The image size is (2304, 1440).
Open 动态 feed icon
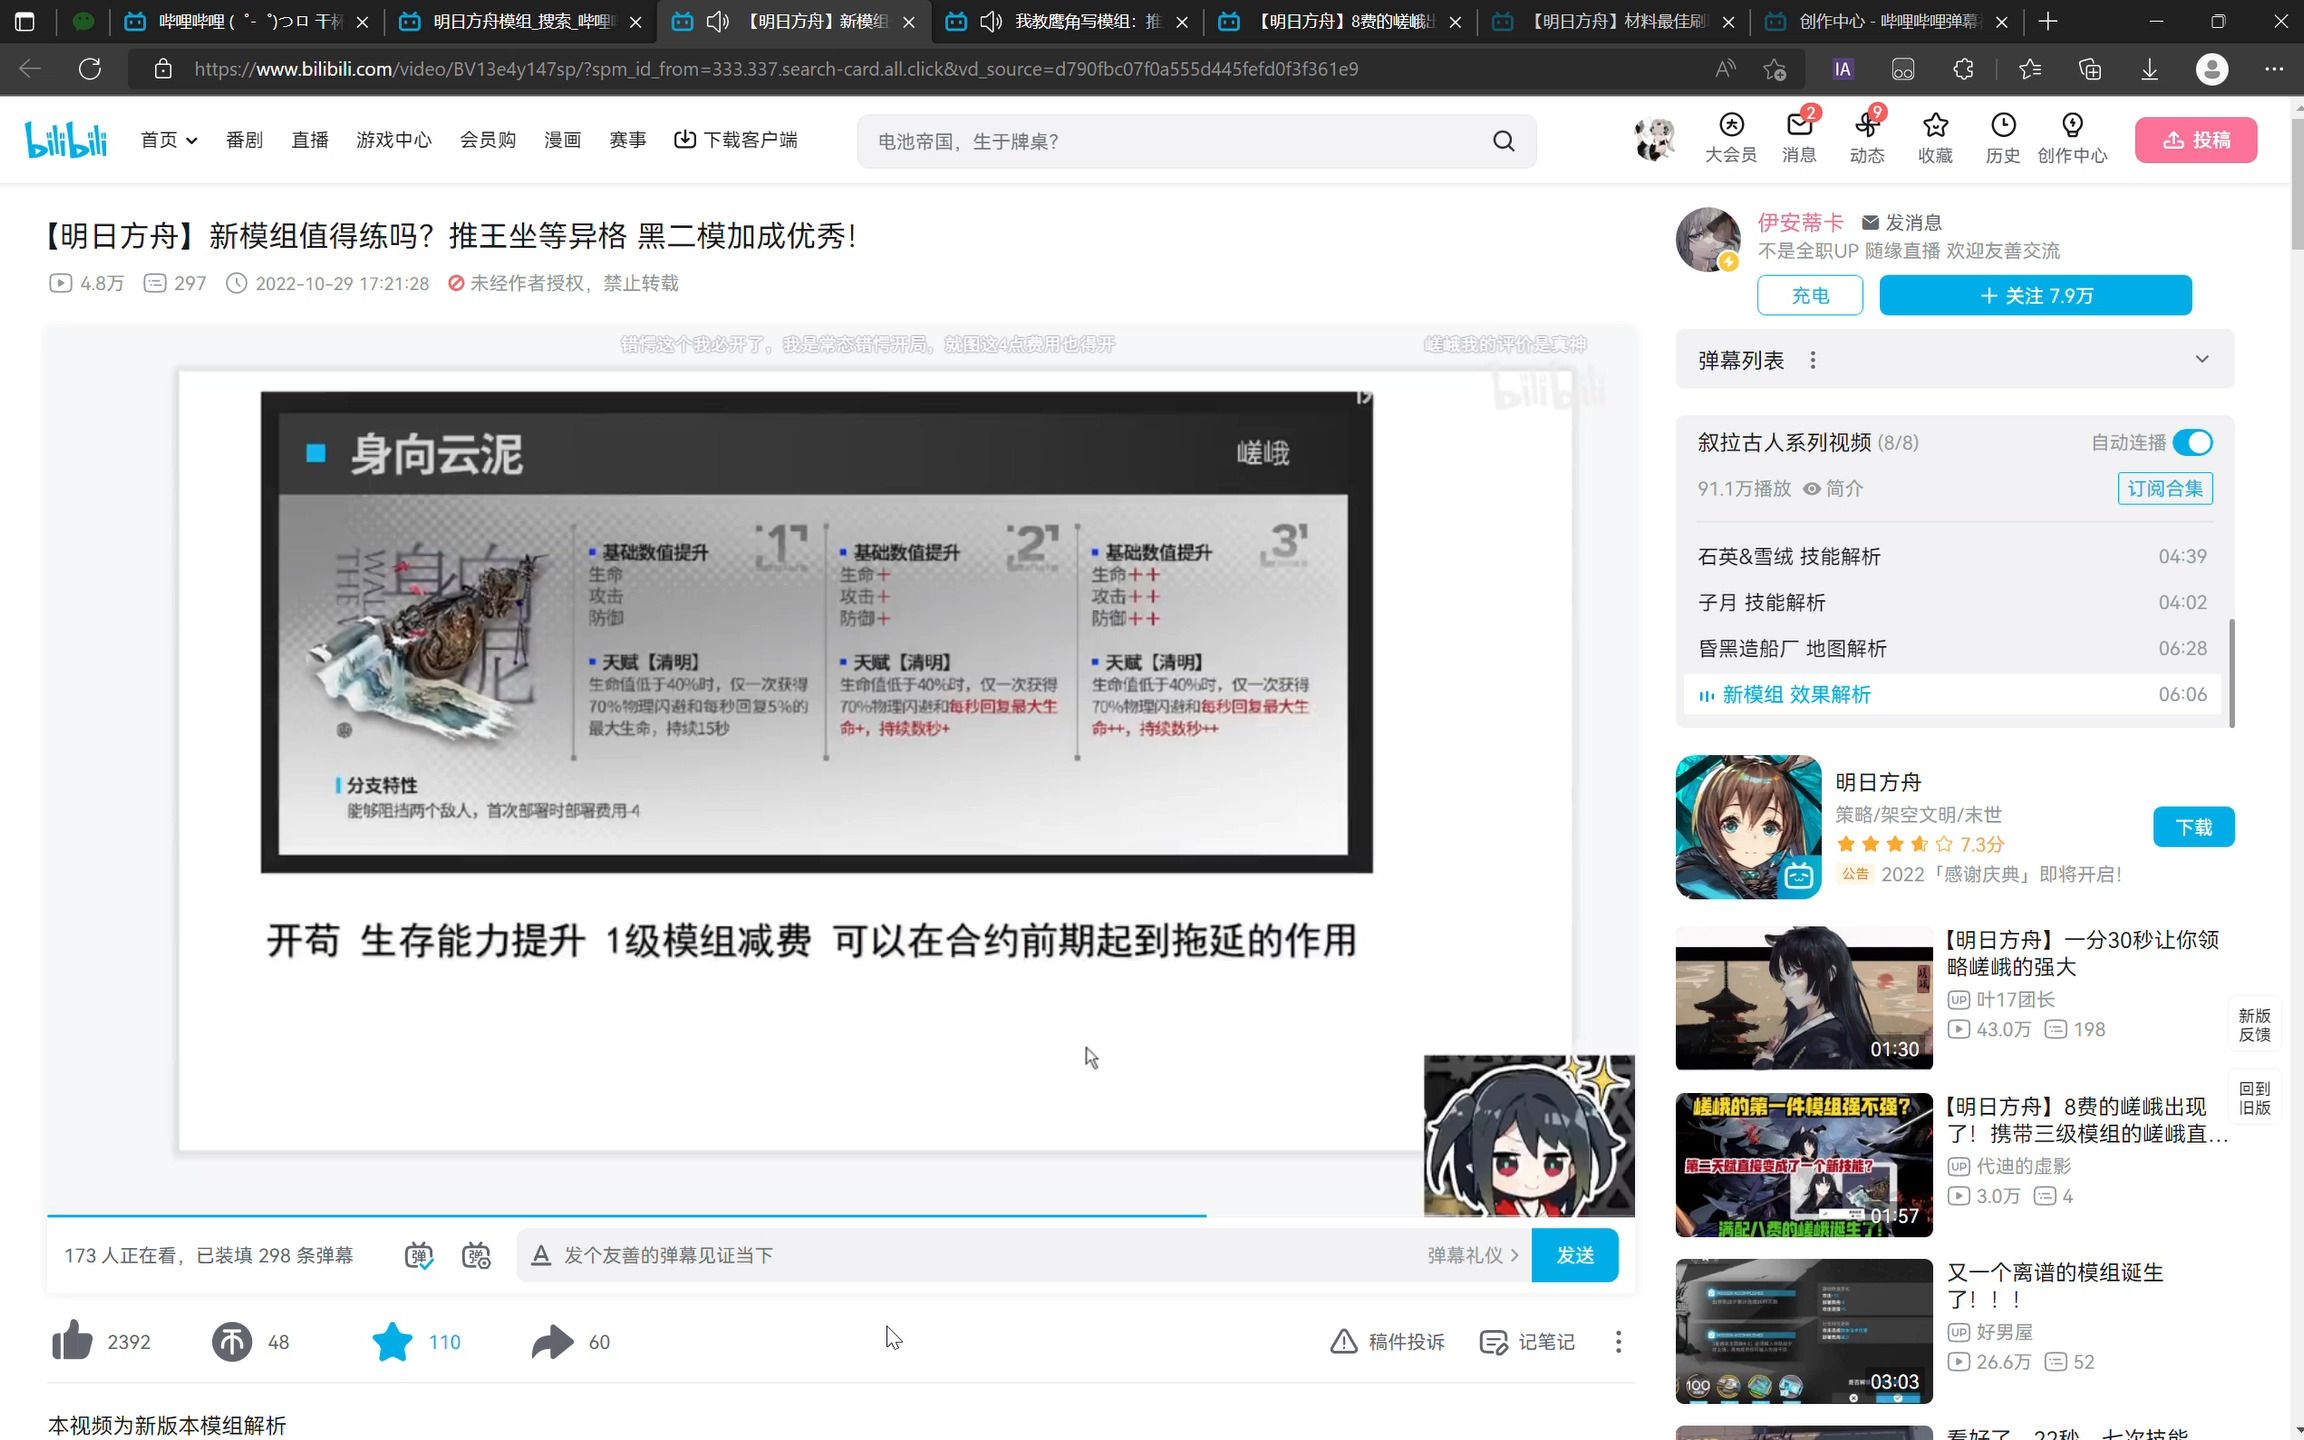(x=1866, y=138)
